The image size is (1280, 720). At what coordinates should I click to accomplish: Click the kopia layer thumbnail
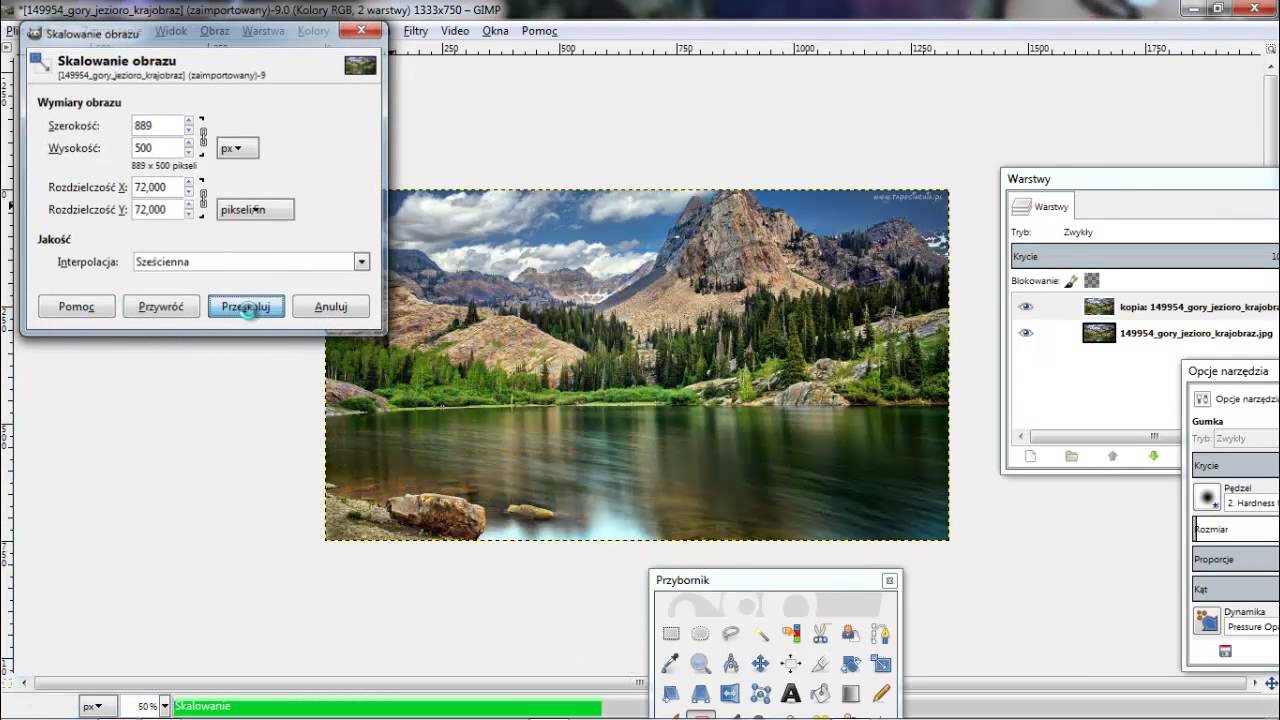coord(1099,307)
